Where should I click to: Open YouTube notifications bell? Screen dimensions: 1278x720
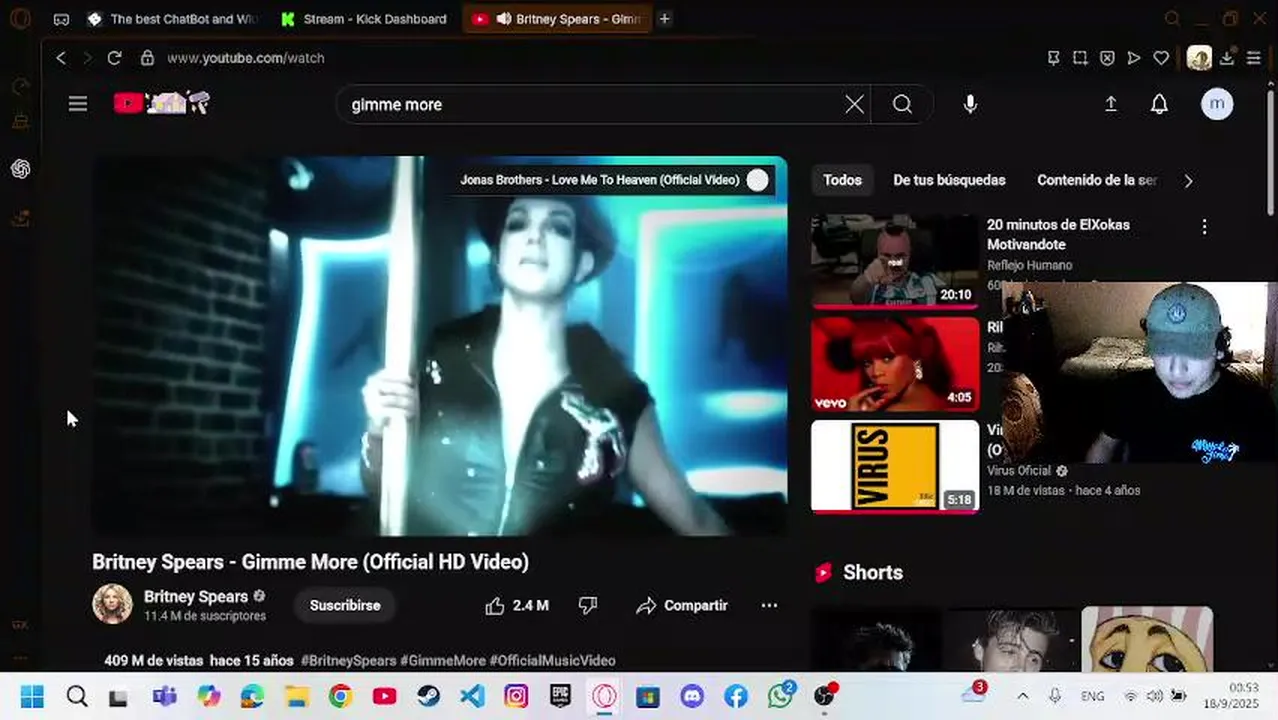coord(1159,104)
